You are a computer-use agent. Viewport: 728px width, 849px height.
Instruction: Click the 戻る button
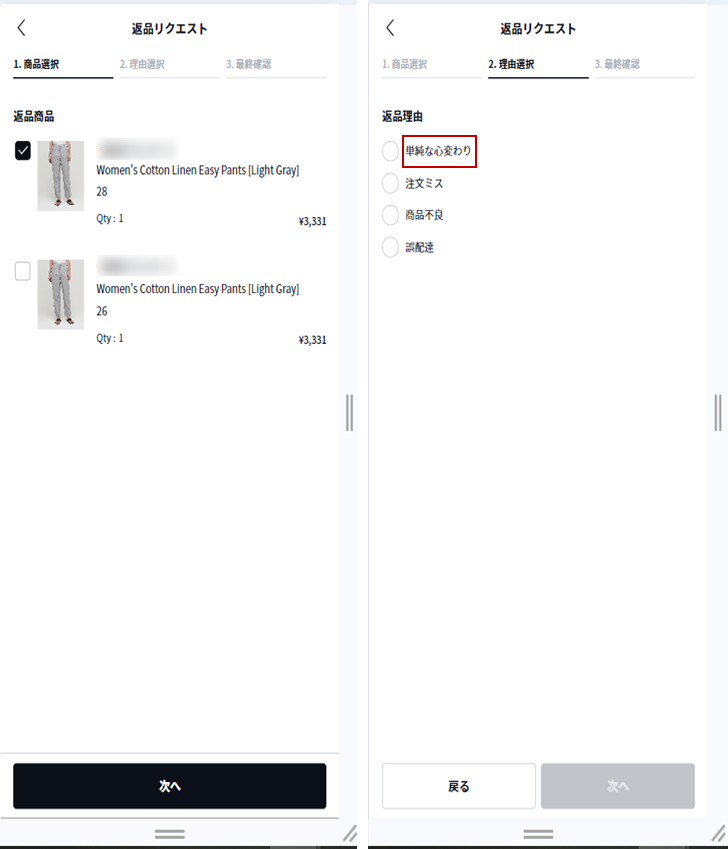pyautogui.click(x=458, y=786)
